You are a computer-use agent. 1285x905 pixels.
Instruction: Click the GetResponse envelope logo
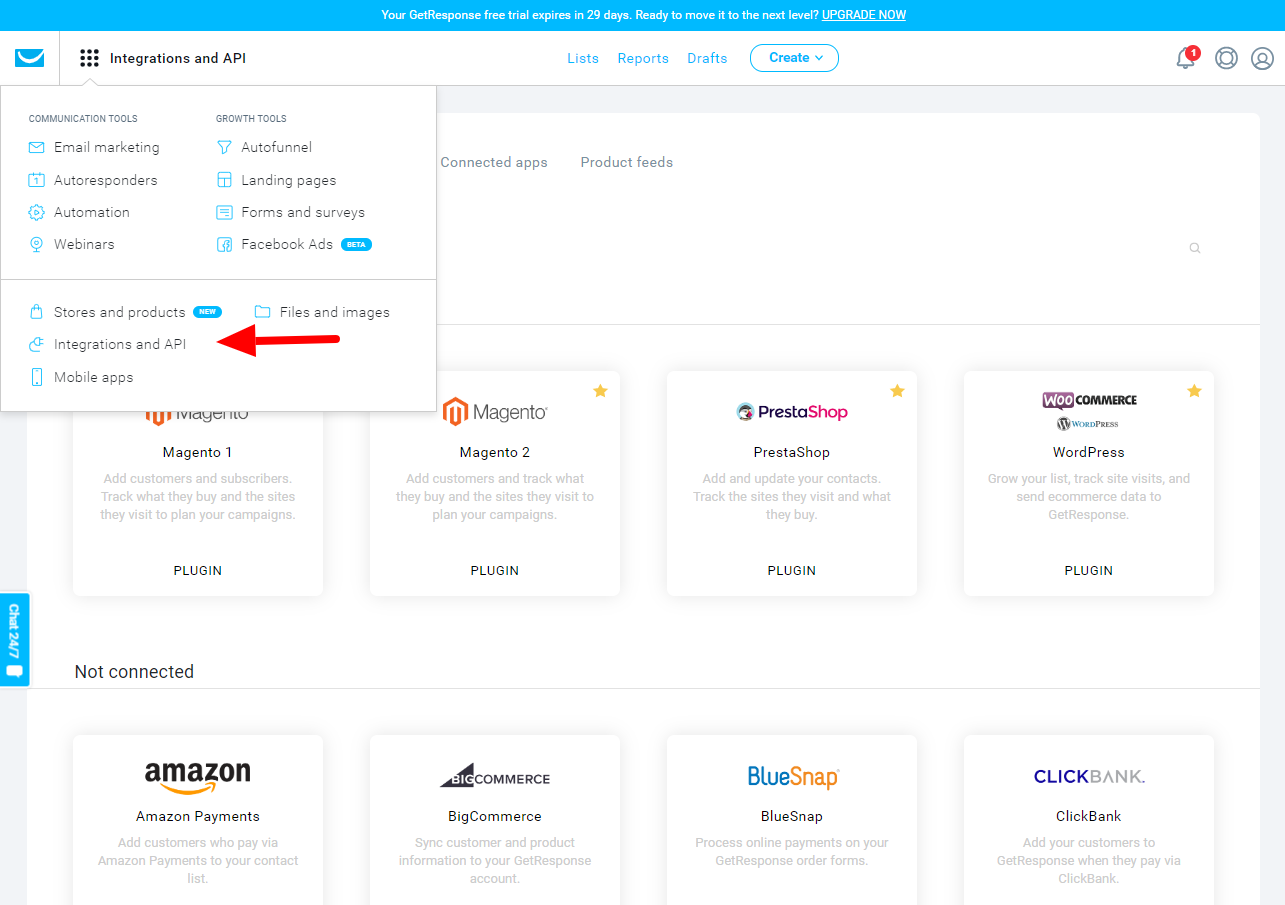click(30, 58)
